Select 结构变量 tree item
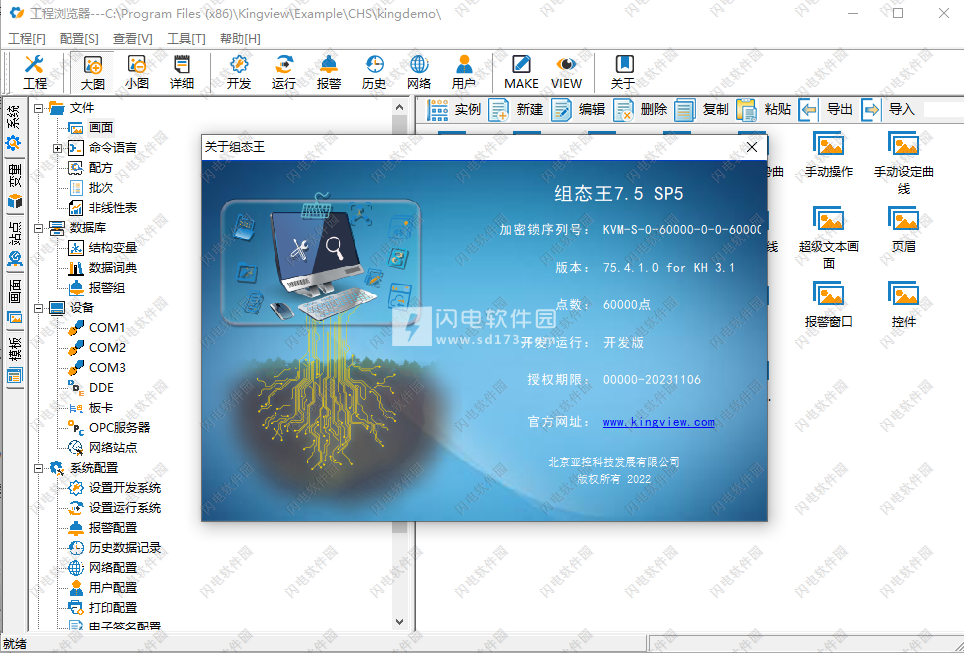The image size is (964, 653). point(113,248)
